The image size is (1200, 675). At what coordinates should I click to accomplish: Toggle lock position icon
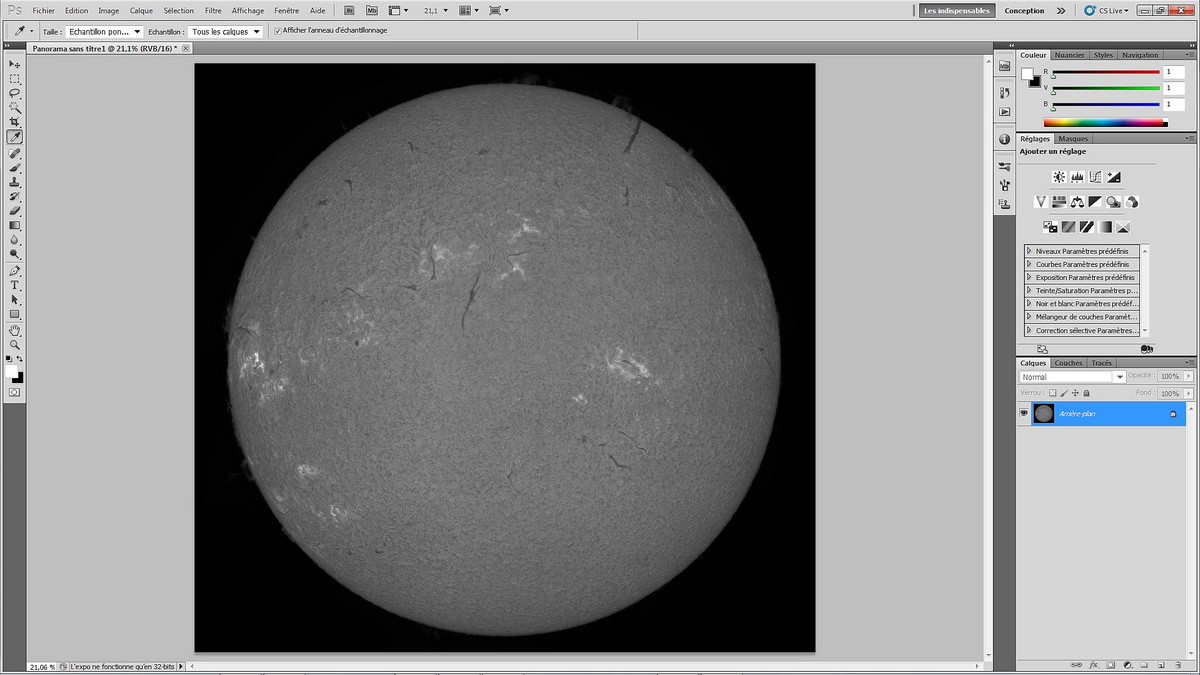tap(1074, 393)
